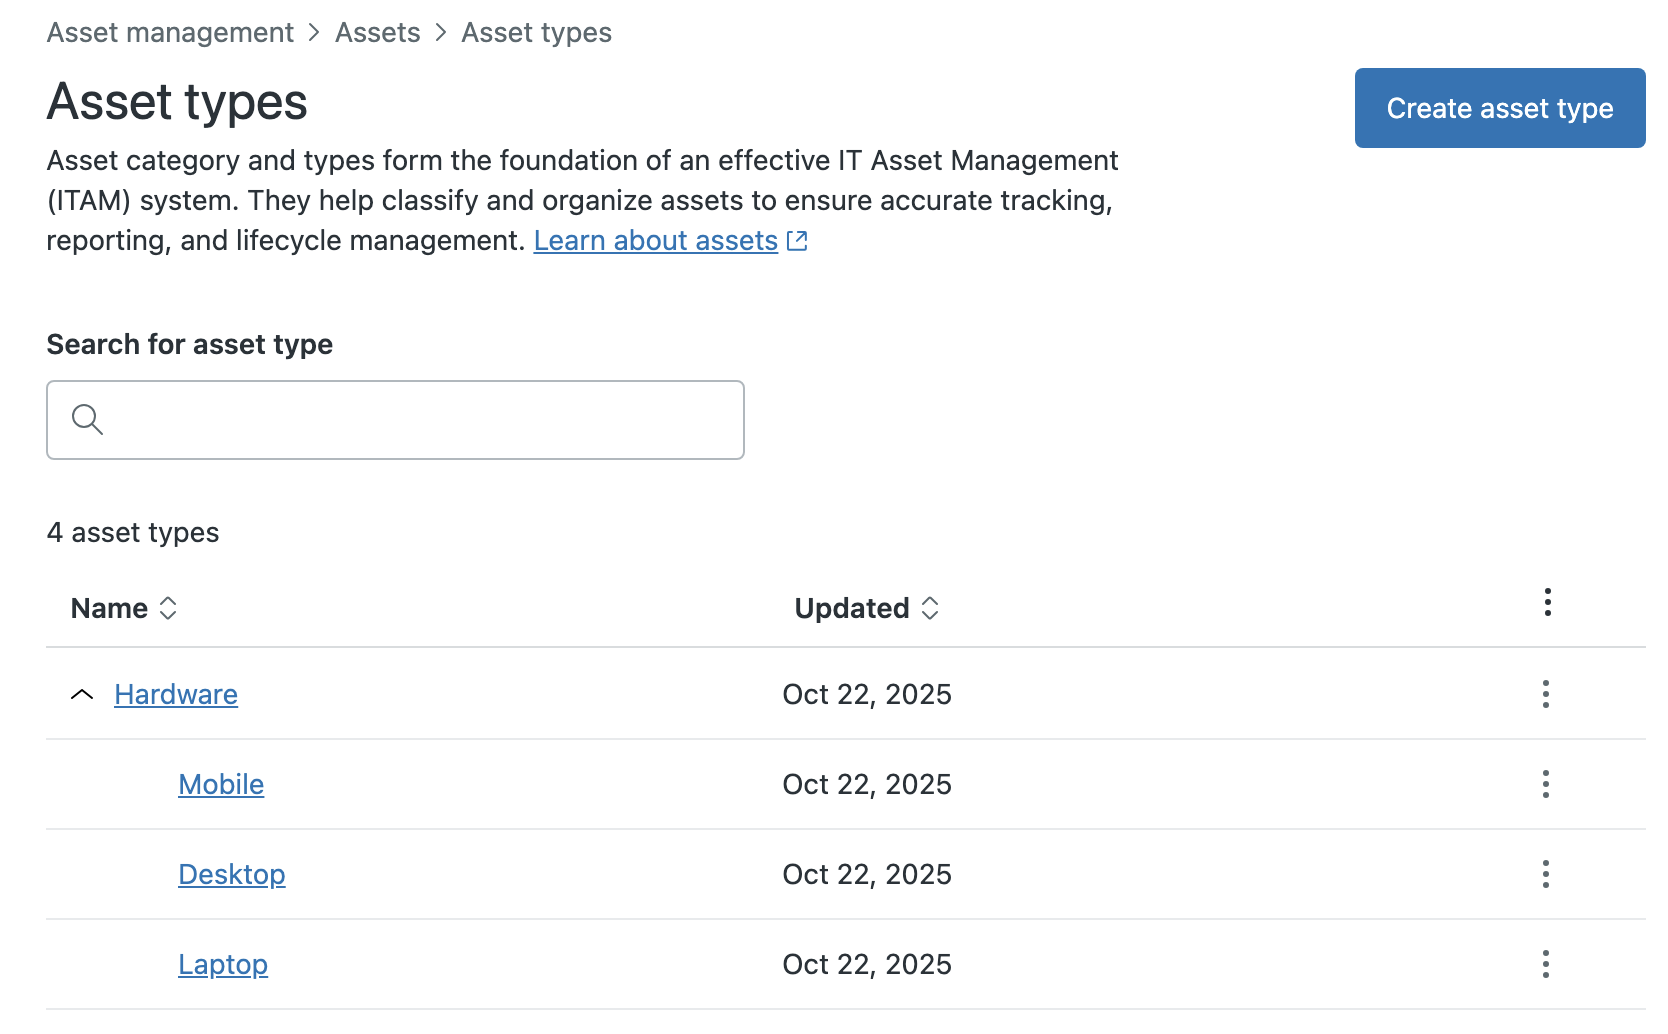This screenshot has height=1034, width=1668.
Task: Collapse the Hardware asset type row
Action: [x=82, y=695]
